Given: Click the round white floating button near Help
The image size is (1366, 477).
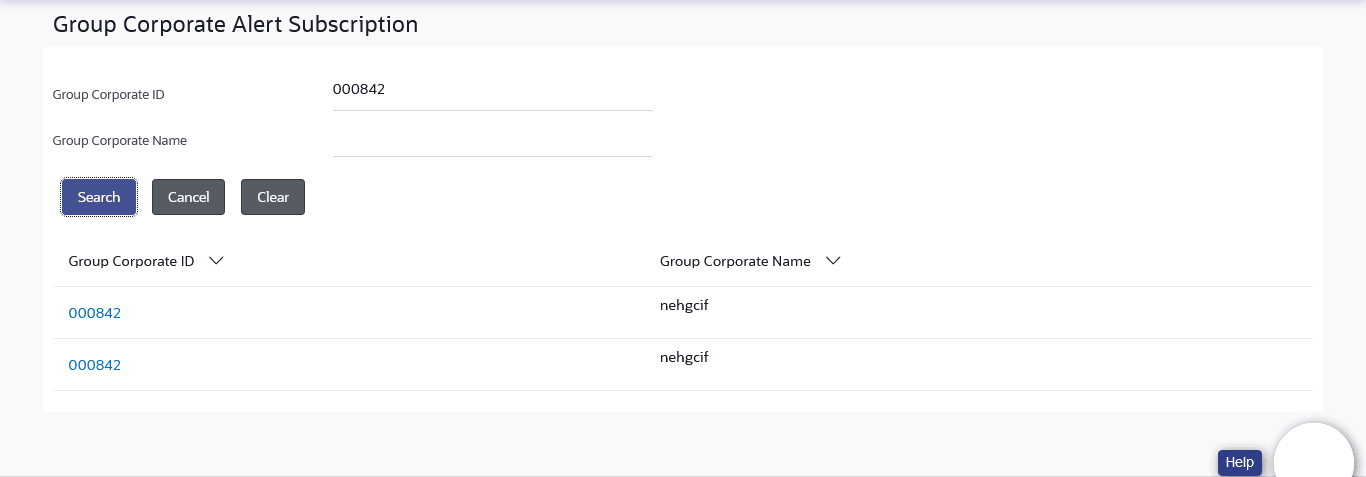Looking at the screenshot, I should (1313, 456).
